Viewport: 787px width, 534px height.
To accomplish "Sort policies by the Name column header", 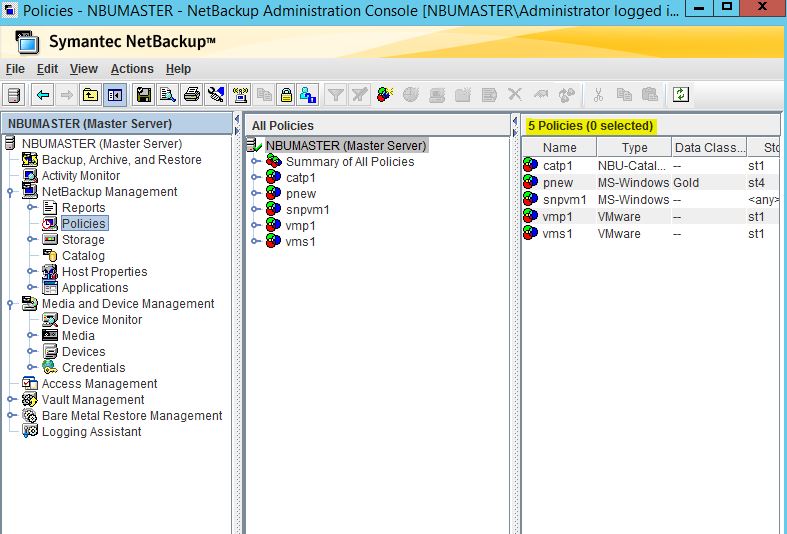I will [x=559, y=148].
